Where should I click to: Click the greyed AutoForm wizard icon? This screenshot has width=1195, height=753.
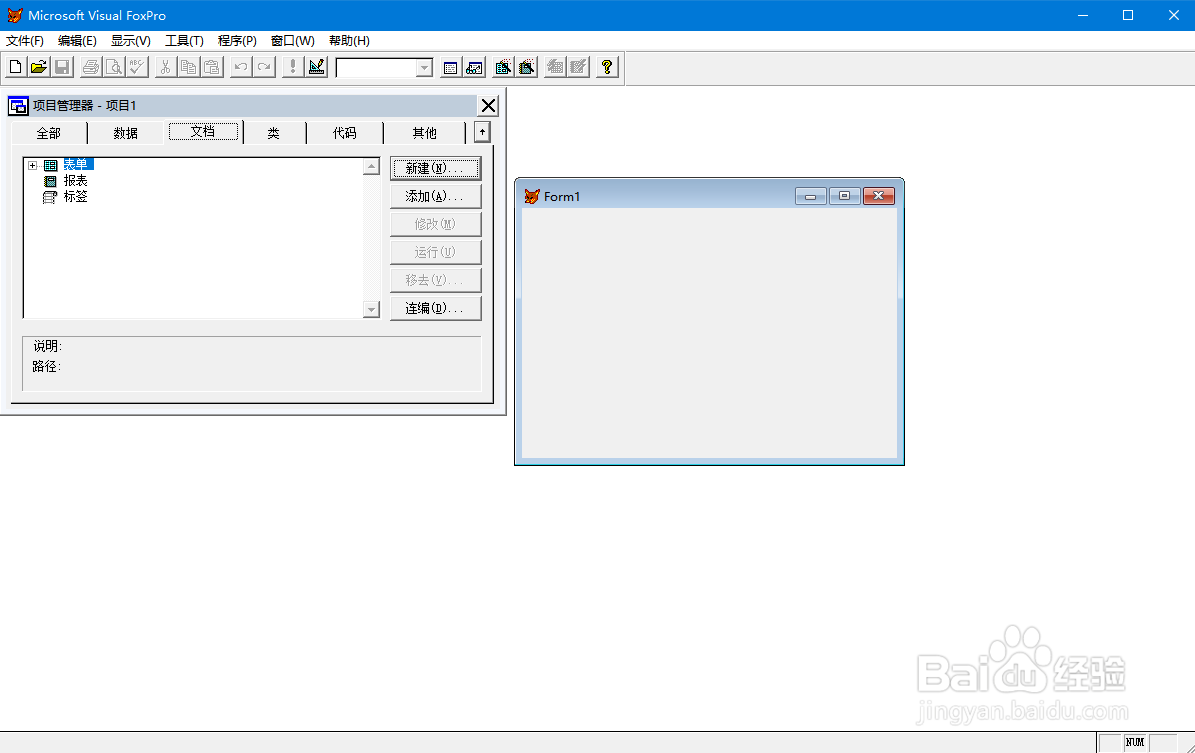click(556, 67)
